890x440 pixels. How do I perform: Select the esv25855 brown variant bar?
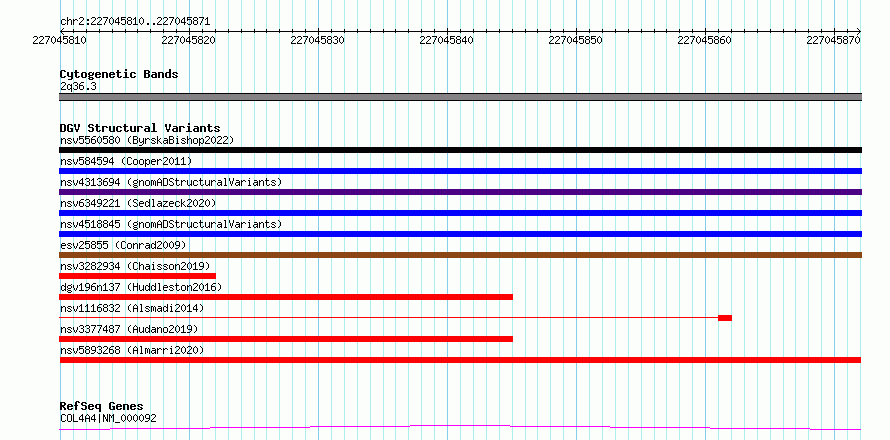pos(460,255)
